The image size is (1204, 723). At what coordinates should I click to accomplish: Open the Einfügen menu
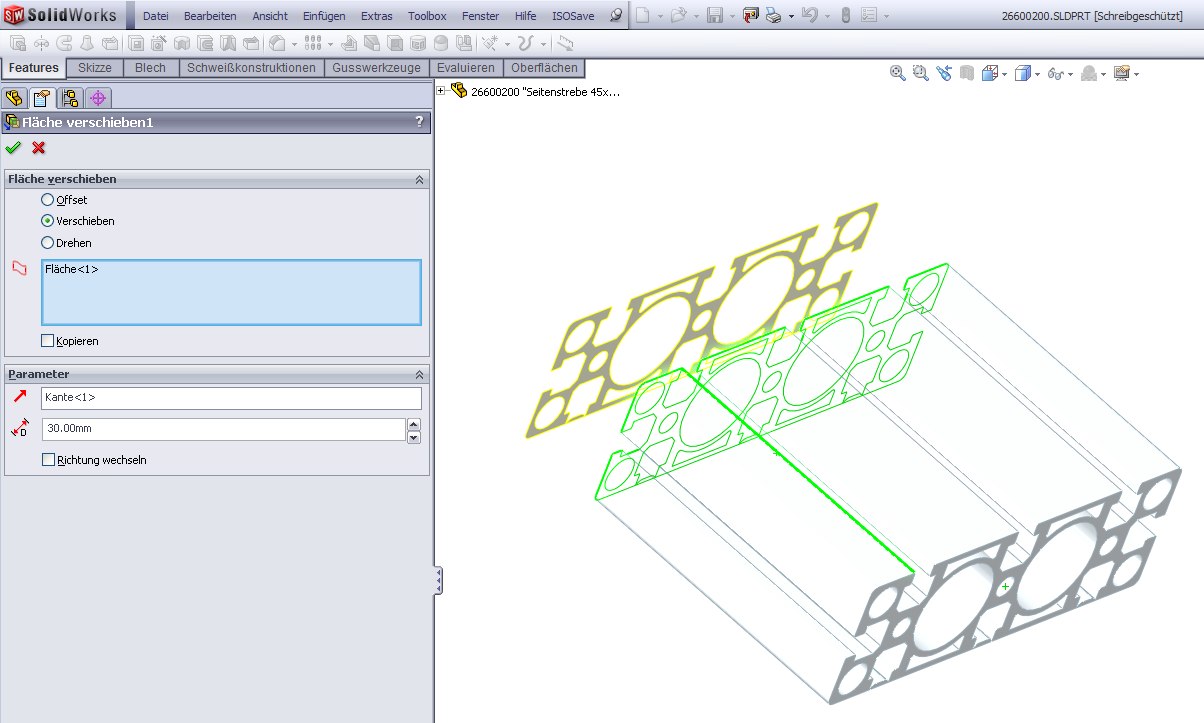(x=324, y=16)
